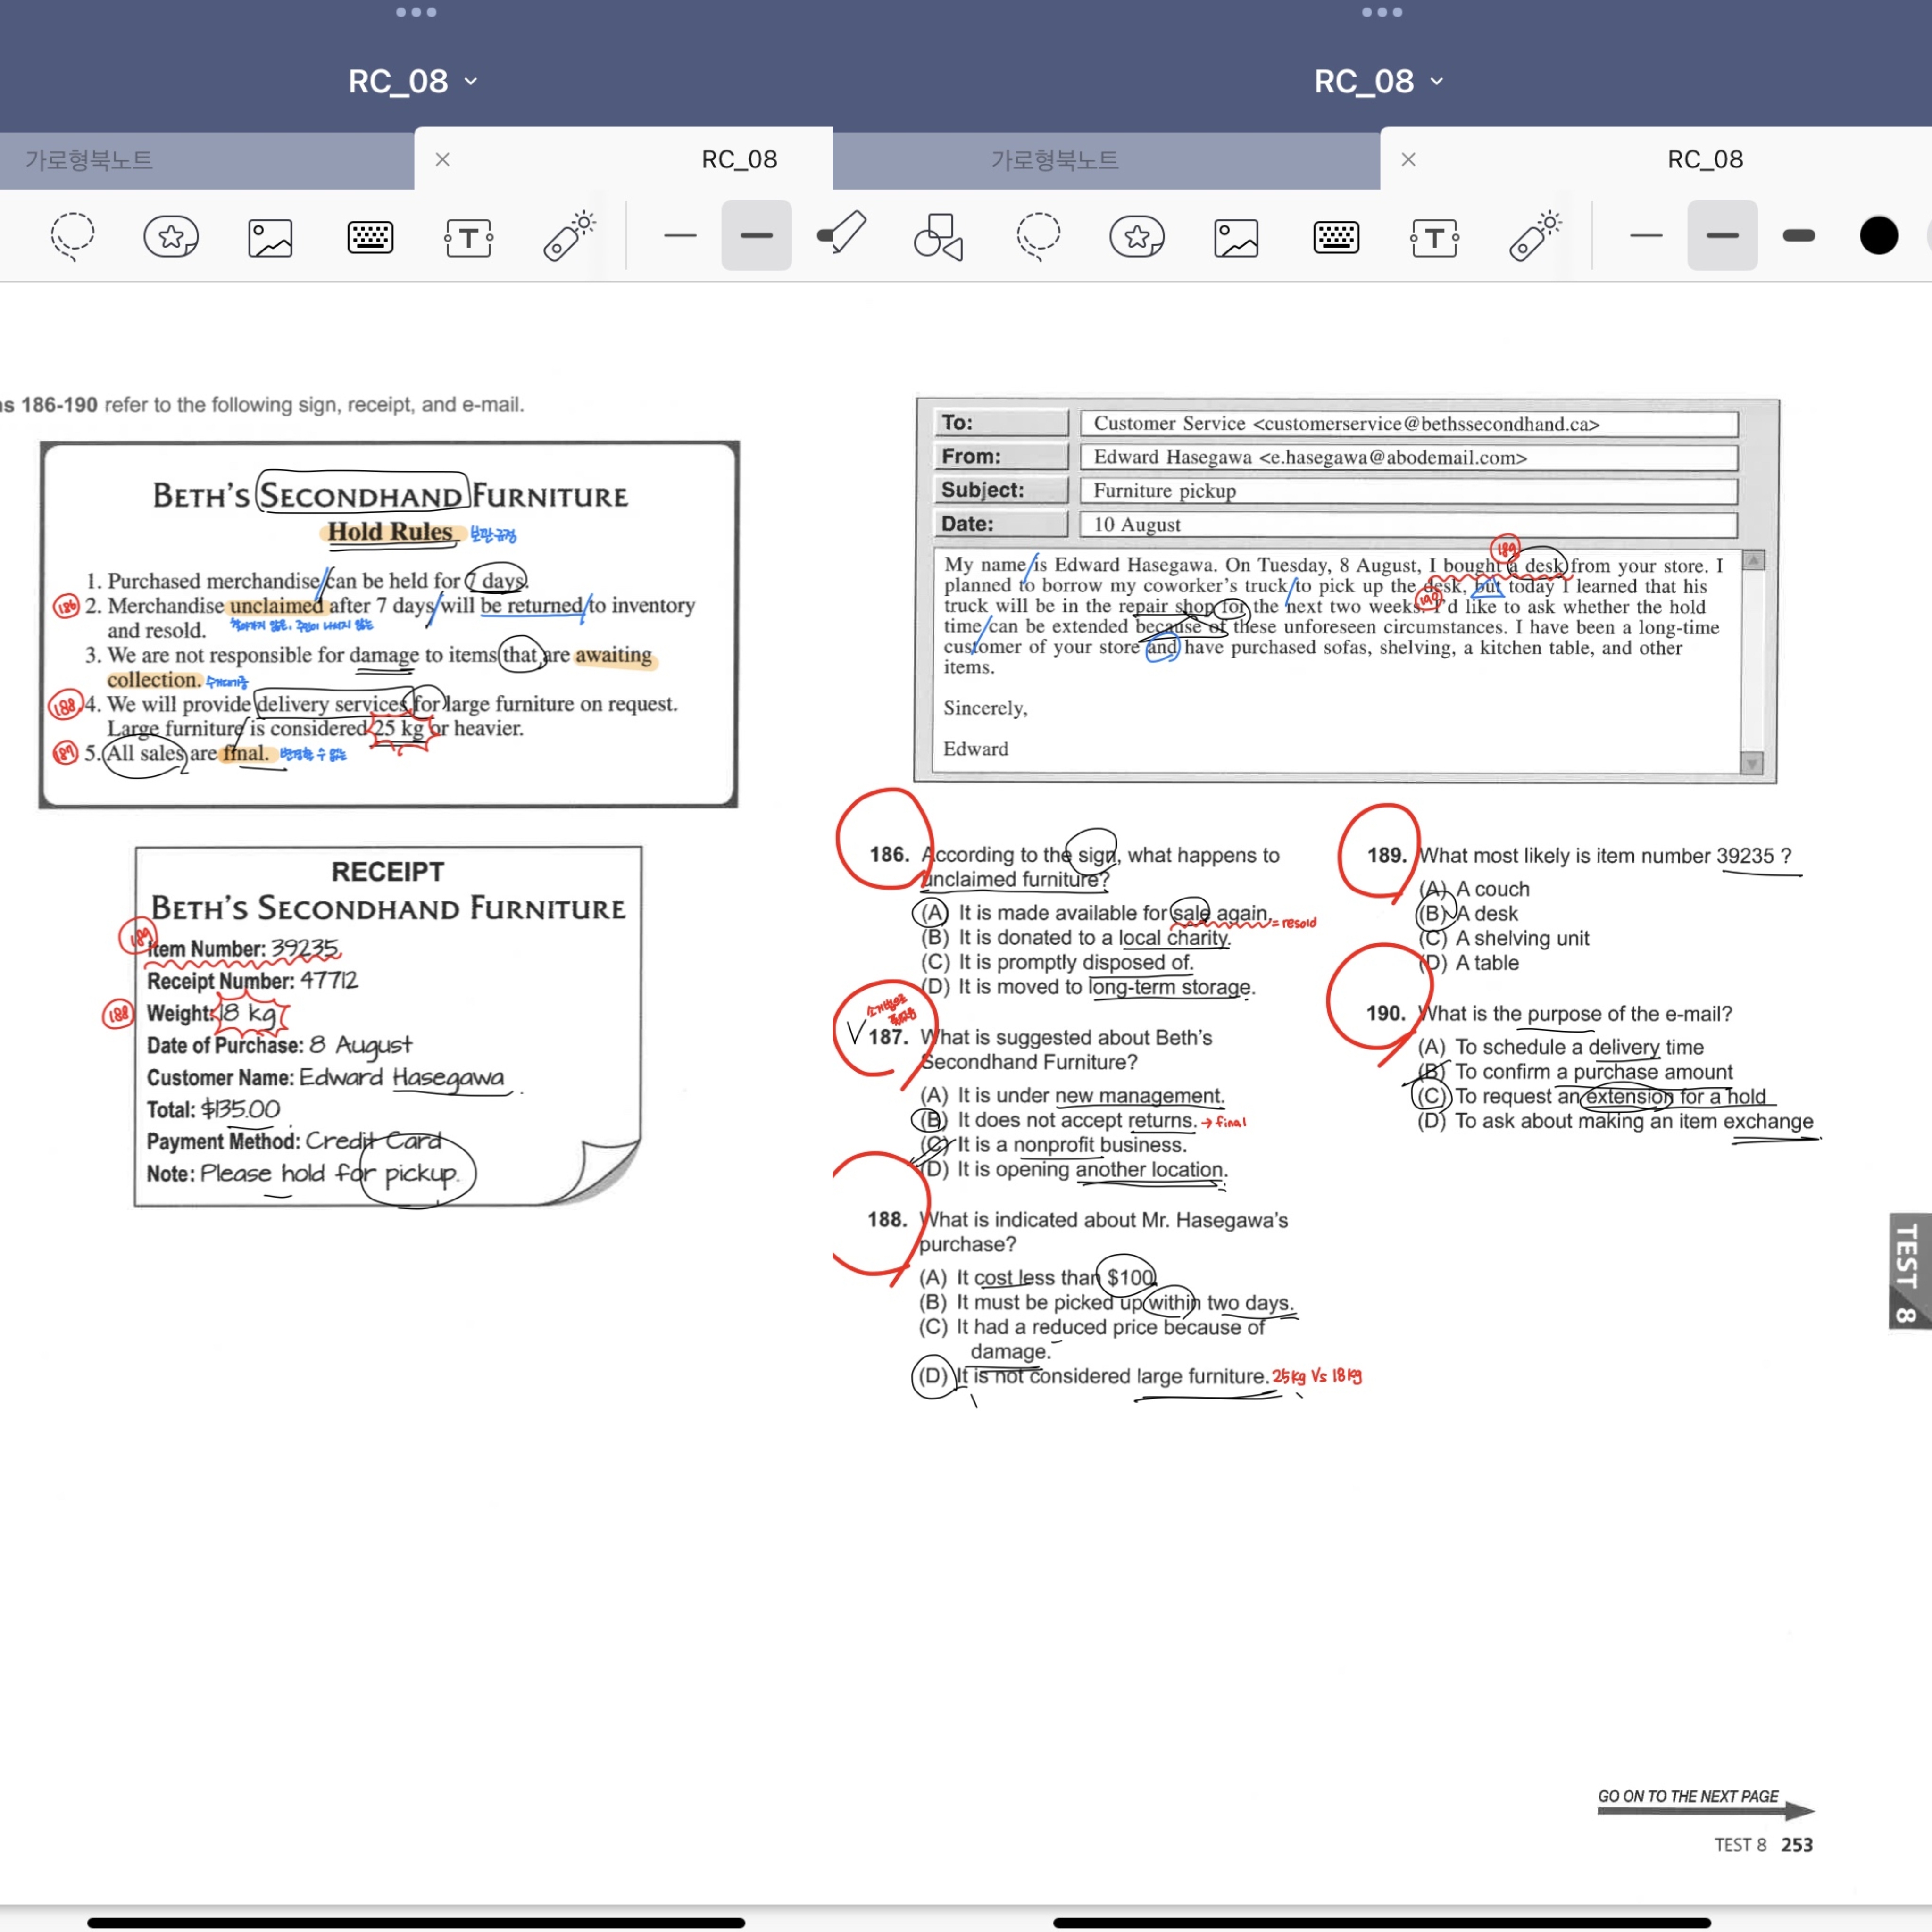Select the lasso tool in left pane
The height and width of the screenshot is (1932, 1932).
point(72,237)
